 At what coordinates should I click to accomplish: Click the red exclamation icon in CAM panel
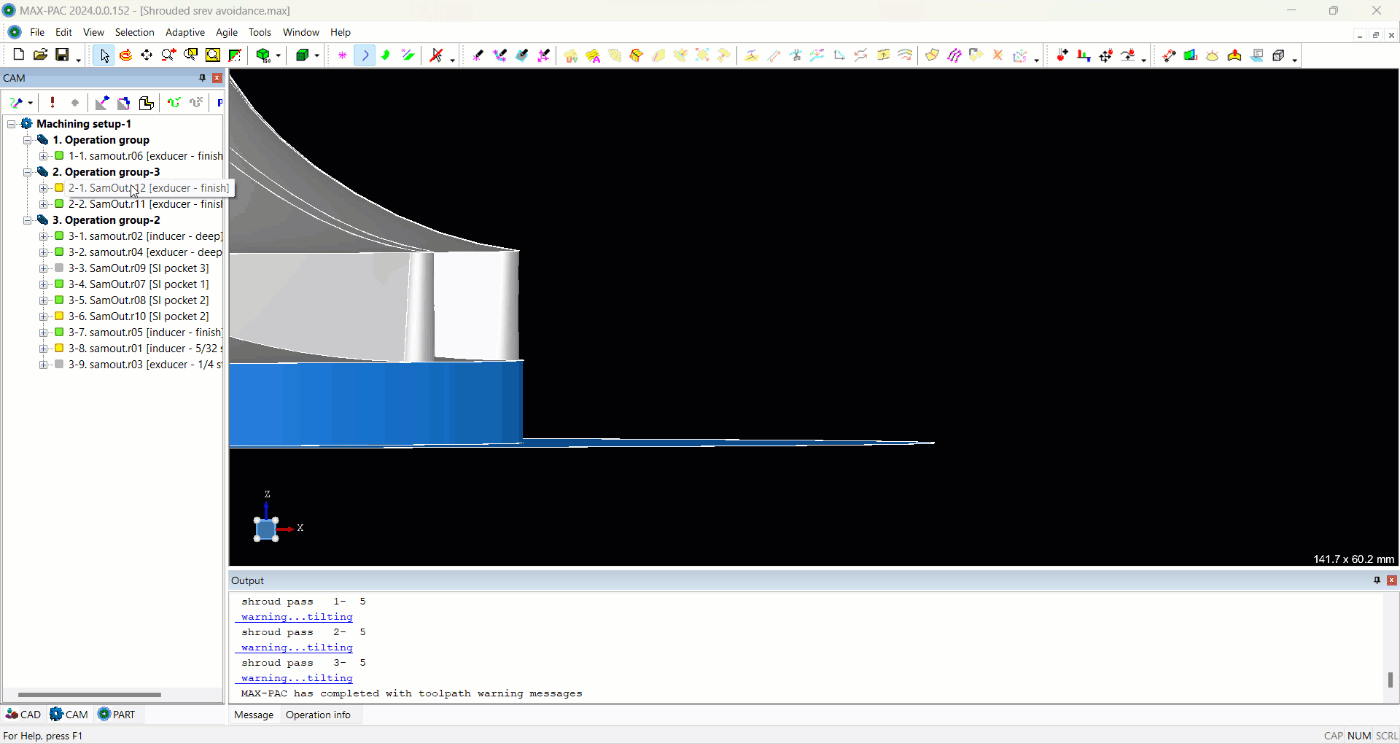point(52,102)
